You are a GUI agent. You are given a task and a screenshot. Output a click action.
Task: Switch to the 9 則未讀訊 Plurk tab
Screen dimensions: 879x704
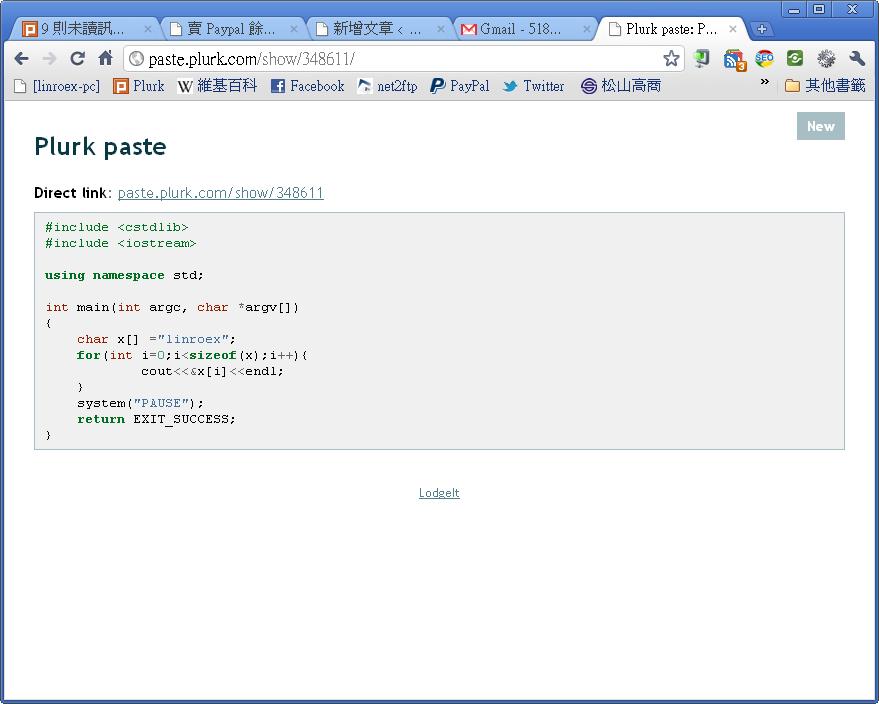(84, 29)
